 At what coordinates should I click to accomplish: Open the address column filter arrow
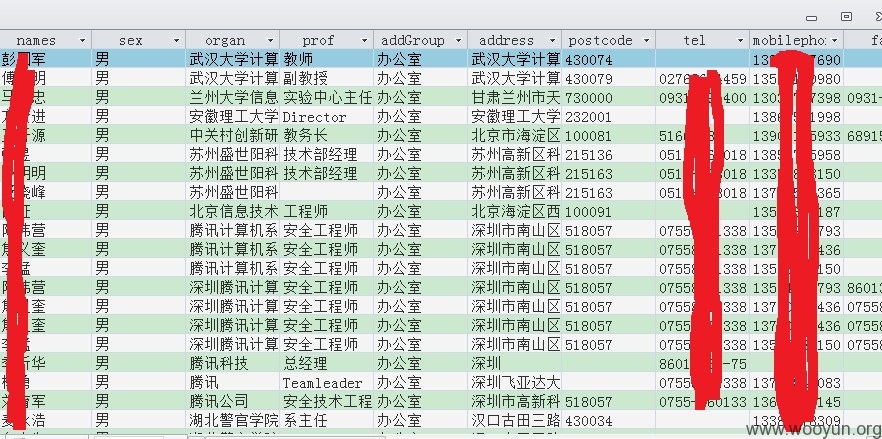point(552,41)
